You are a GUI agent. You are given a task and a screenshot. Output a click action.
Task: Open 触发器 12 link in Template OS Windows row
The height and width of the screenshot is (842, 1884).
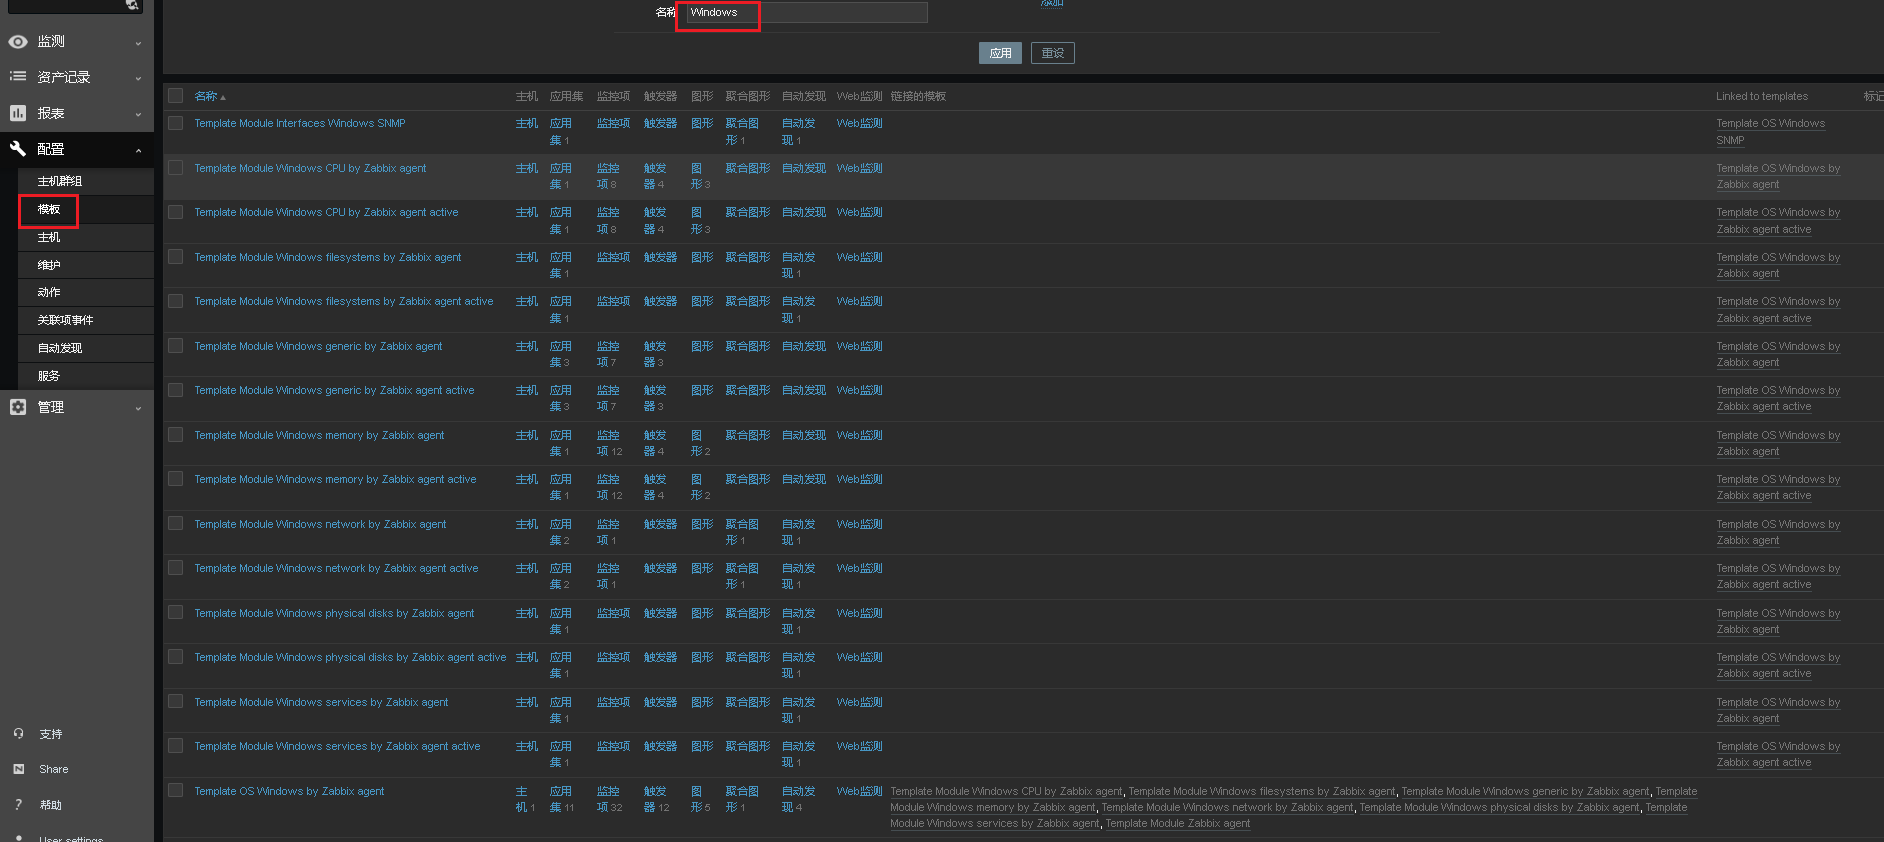656,799
